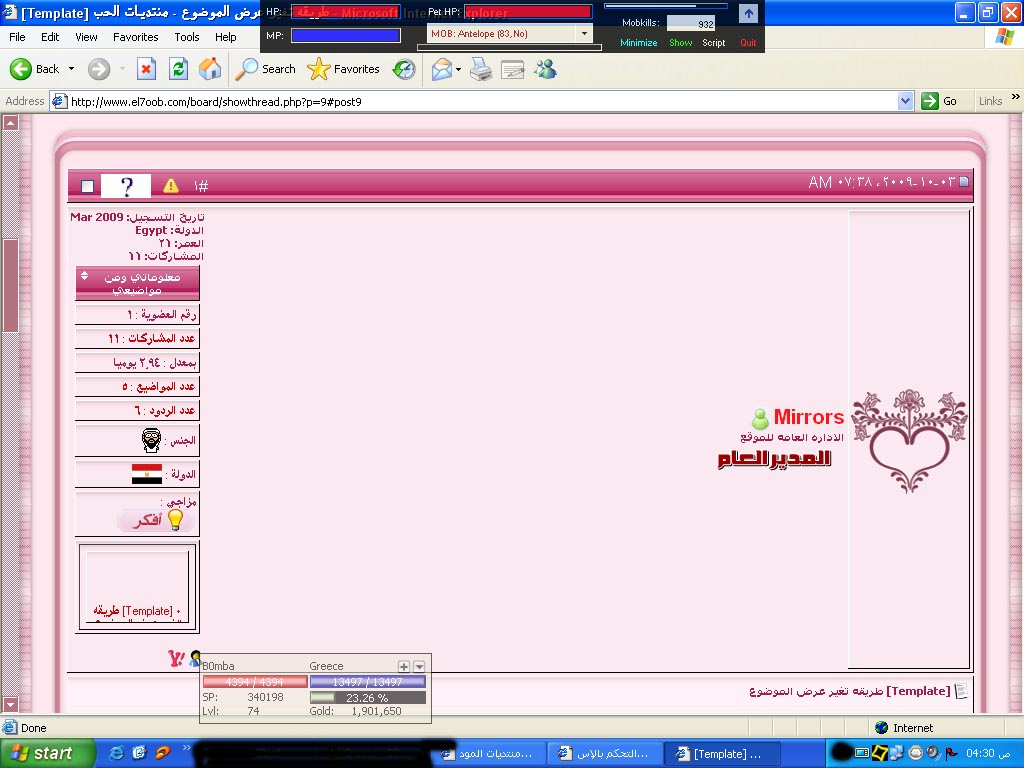Open the History toolbar icon
The width and height of the screenshot is (1024, 768).
pos(404,69)
